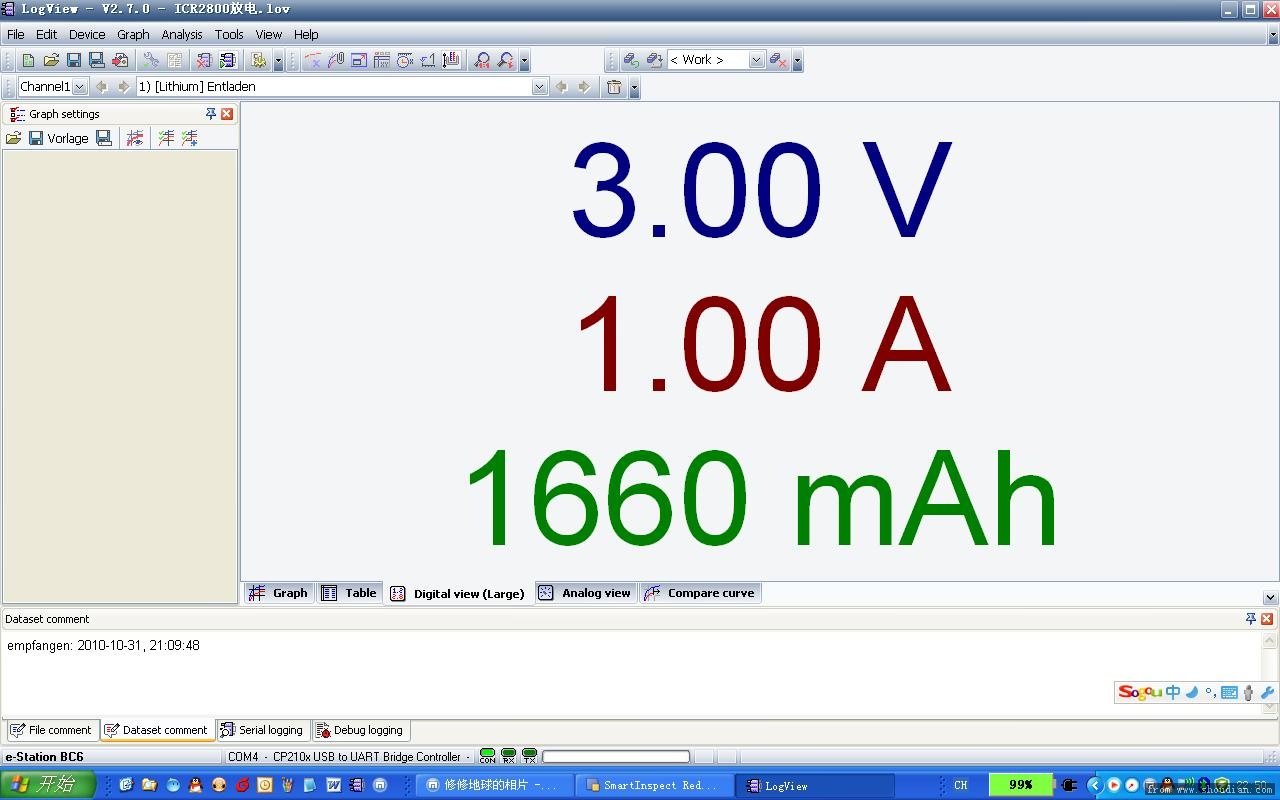1280x800 pixels.
Task: Open the Edit menu
Action: tap(47, 34)
